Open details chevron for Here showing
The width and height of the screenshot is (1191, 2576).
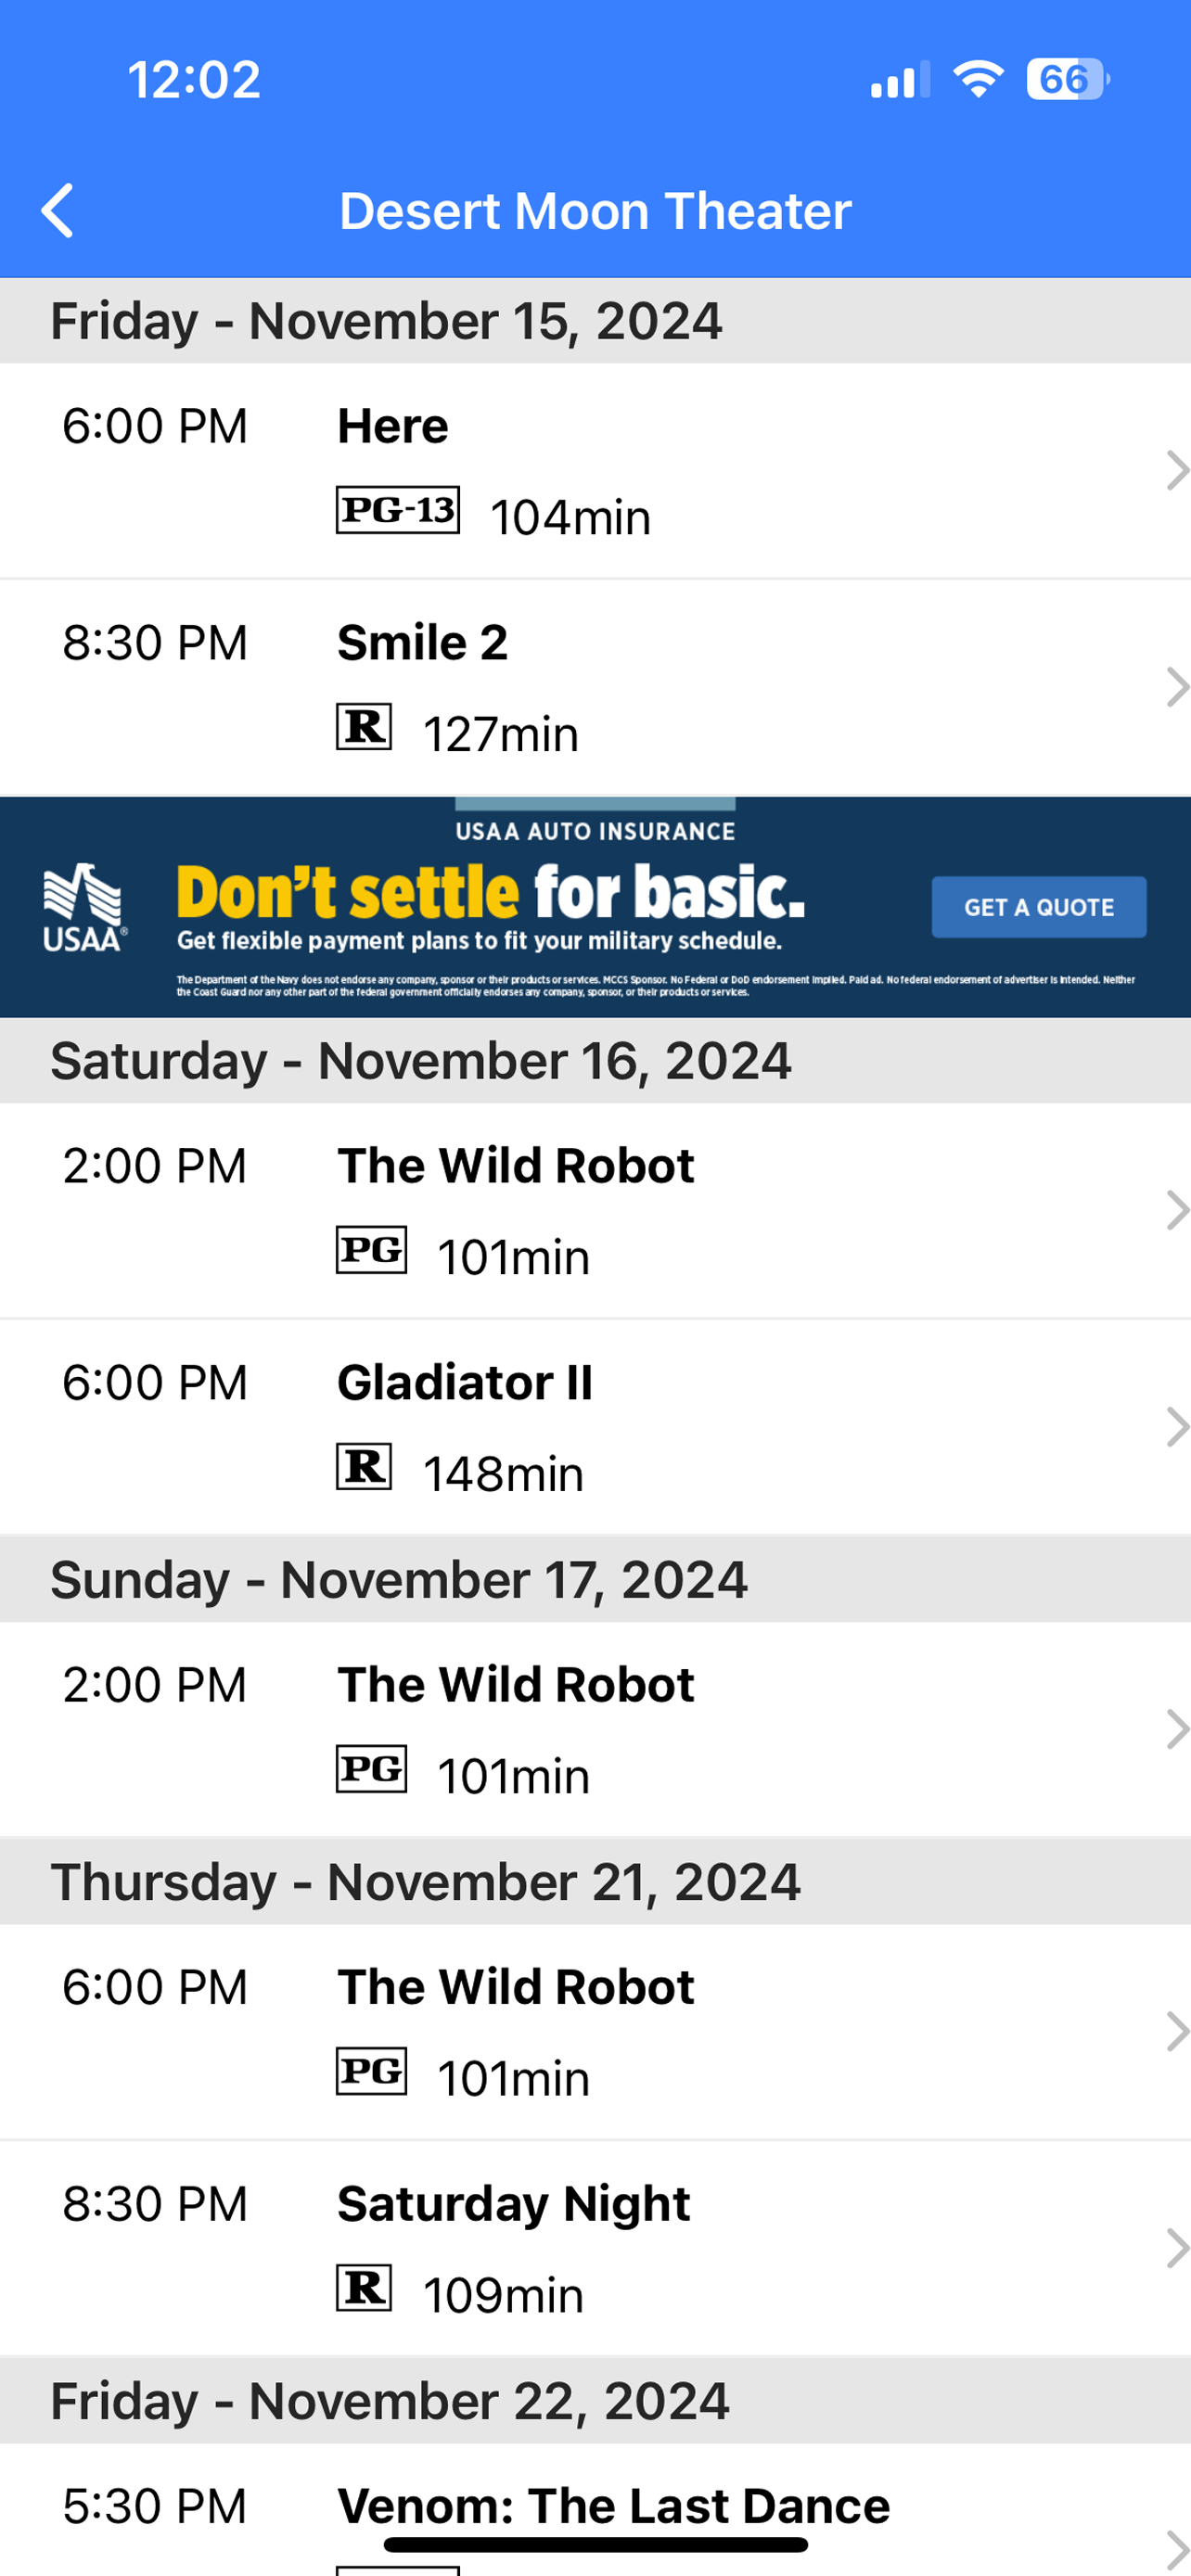[x=1176, y=470]
